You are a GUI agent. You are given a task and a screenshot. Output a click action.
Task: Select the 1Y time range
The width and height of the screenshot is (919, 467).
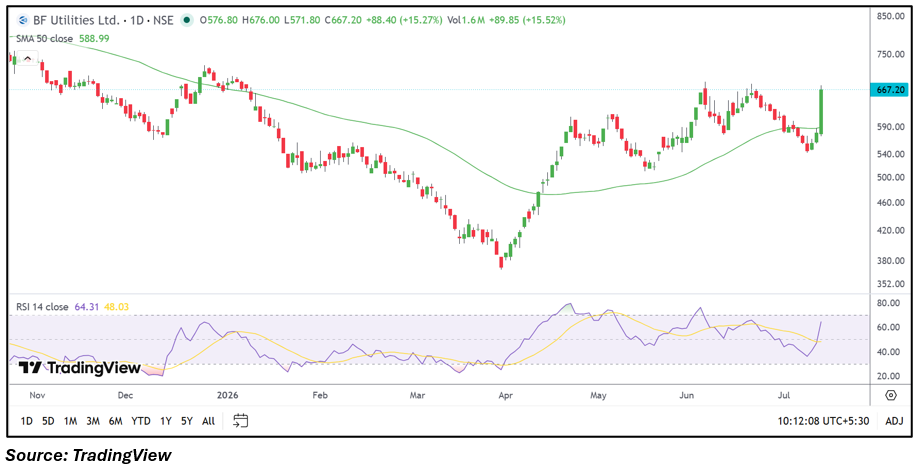tap(166, 421)
